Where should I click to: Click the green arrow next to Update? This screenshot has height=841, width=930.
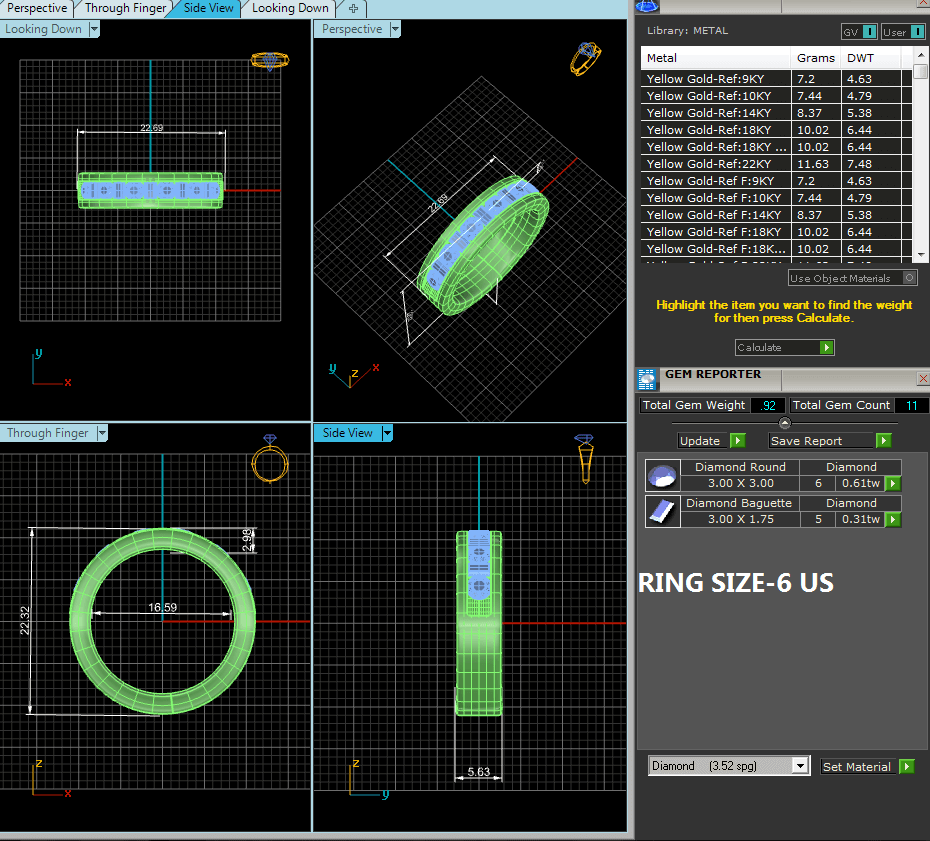point(737,441)
